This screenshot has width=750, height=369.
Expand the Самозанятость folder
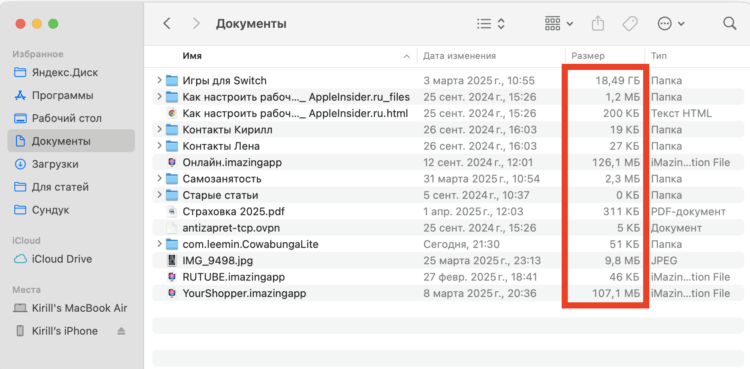[159, 179]
